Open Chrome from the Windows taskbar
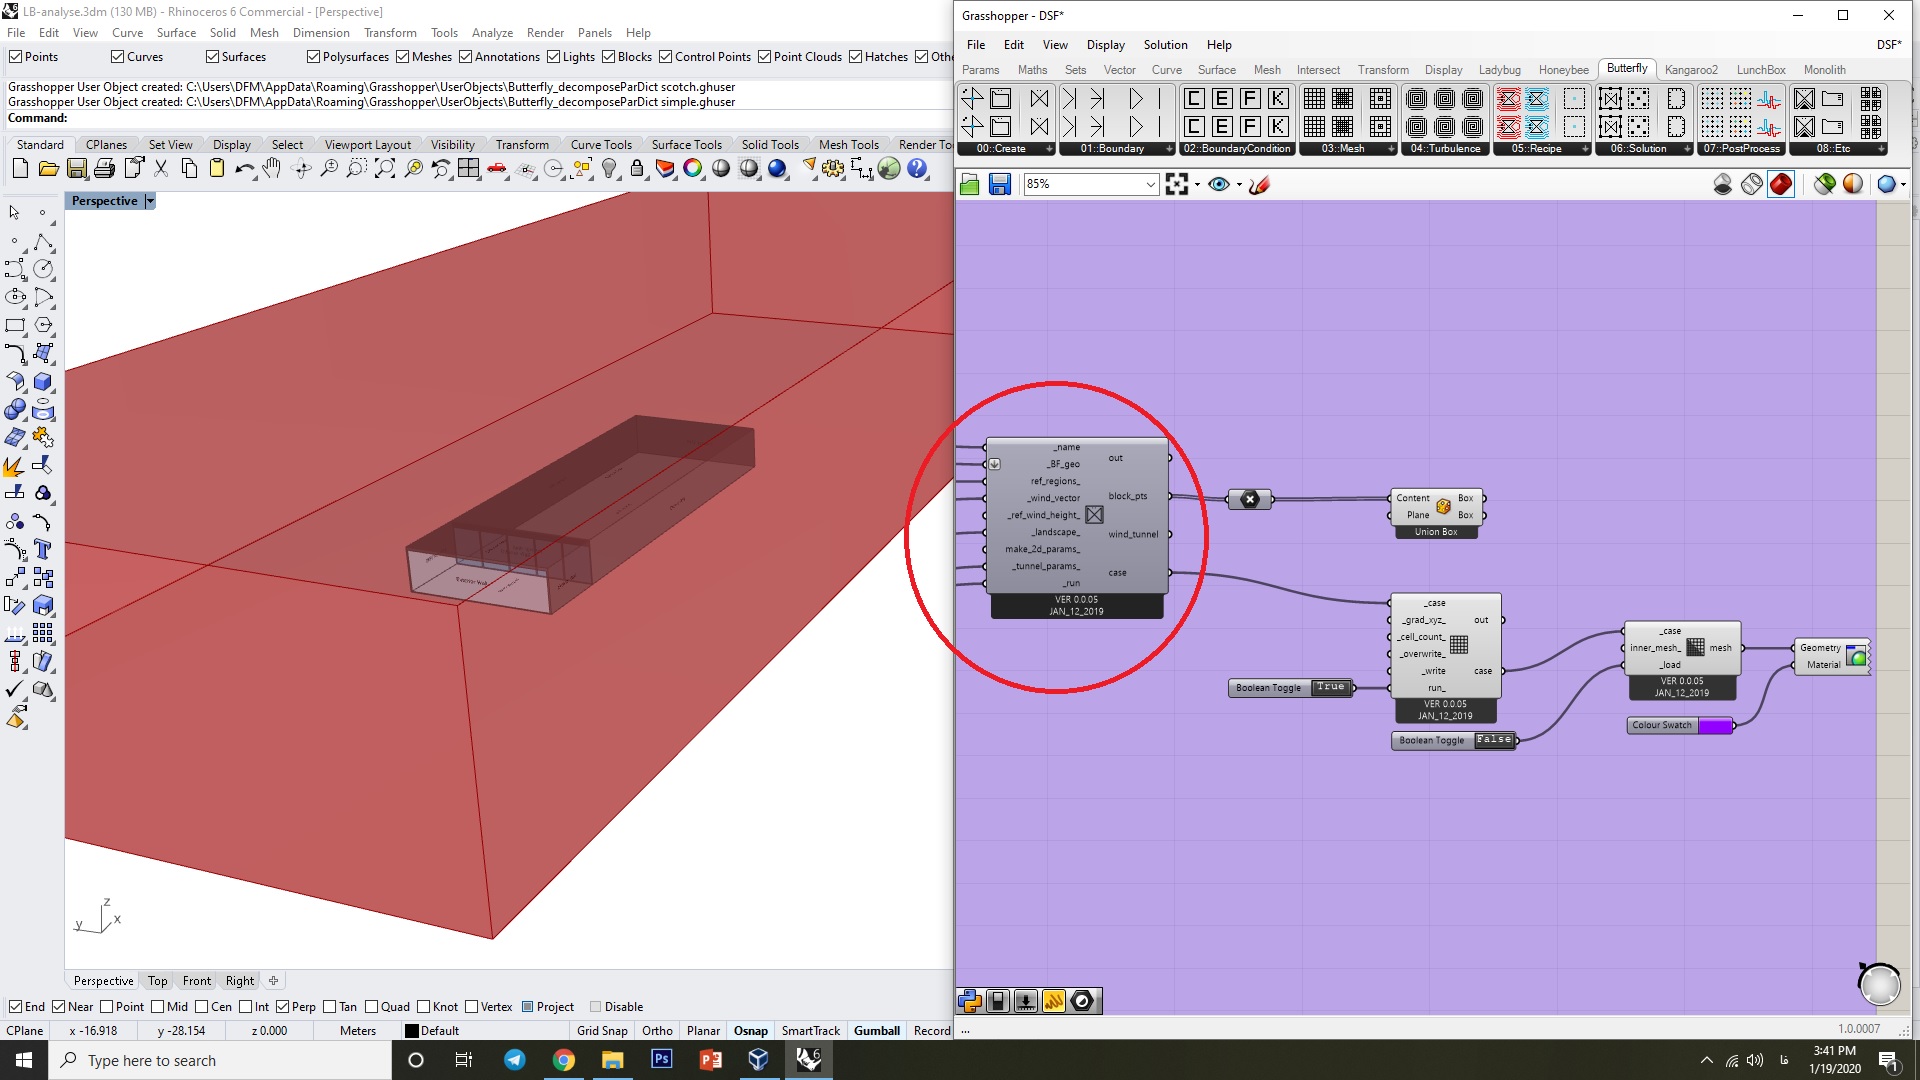1920x1080 pixels. coord(564,1060)
